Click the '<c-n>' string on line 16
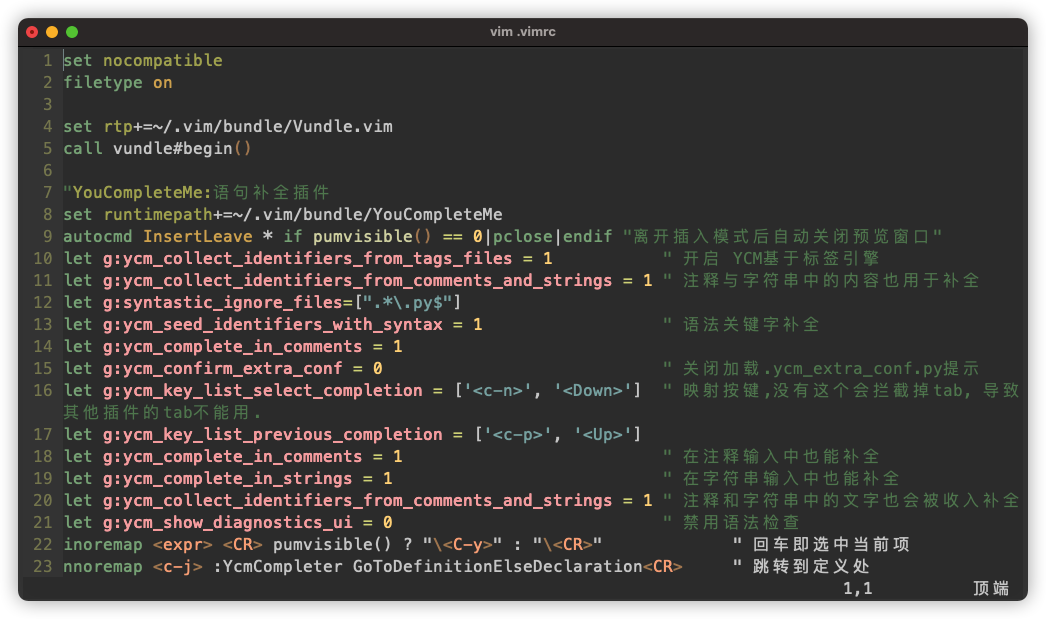 coord(498,390)
